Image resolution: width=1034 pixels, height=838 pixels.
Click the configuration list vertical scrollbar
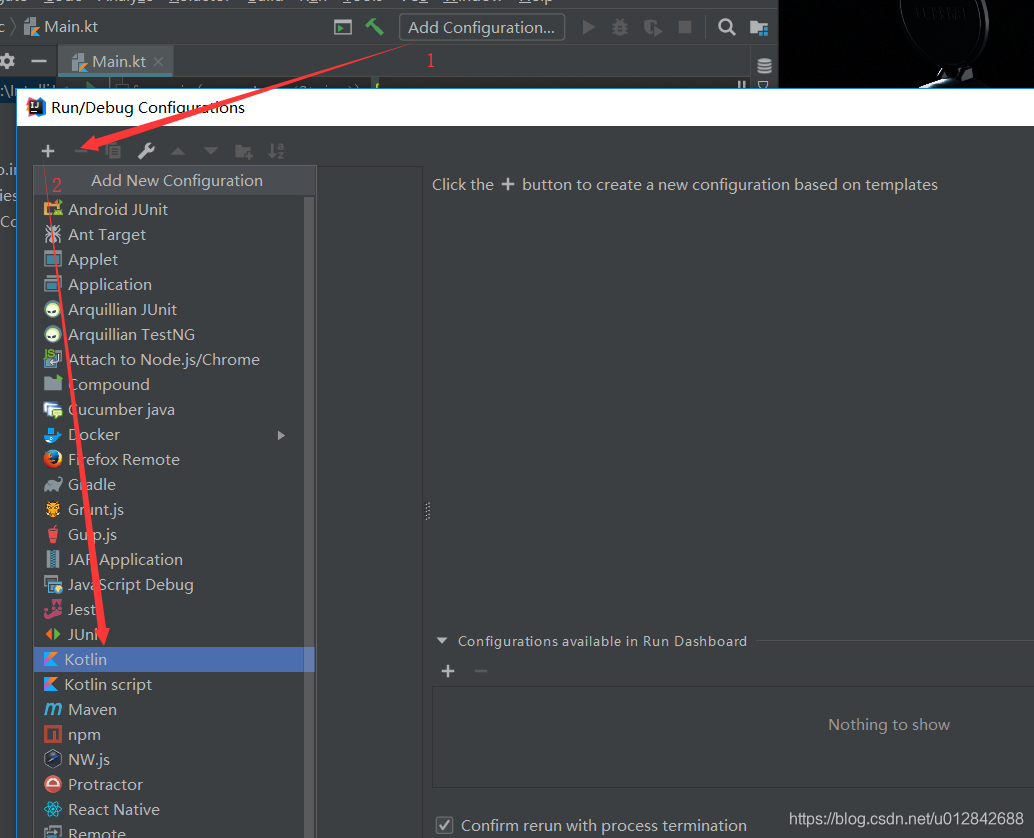309,517
